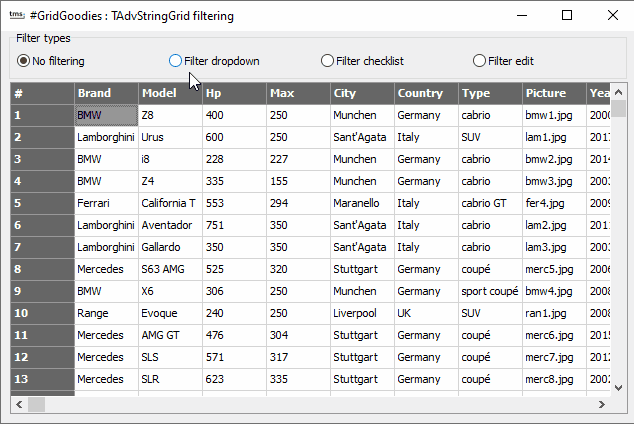
Task: Select row header number 13
Action: point(42,379)
